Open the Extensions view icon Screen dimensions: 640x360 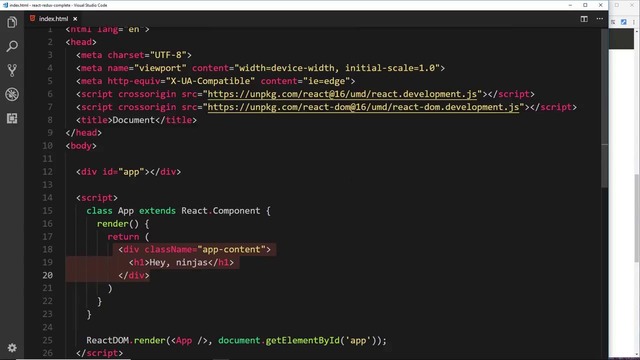12,118
